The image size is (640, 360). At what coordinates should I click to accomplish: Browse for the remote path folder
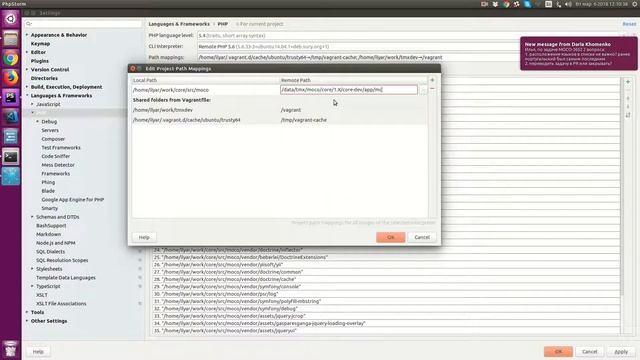click(422, 90)
